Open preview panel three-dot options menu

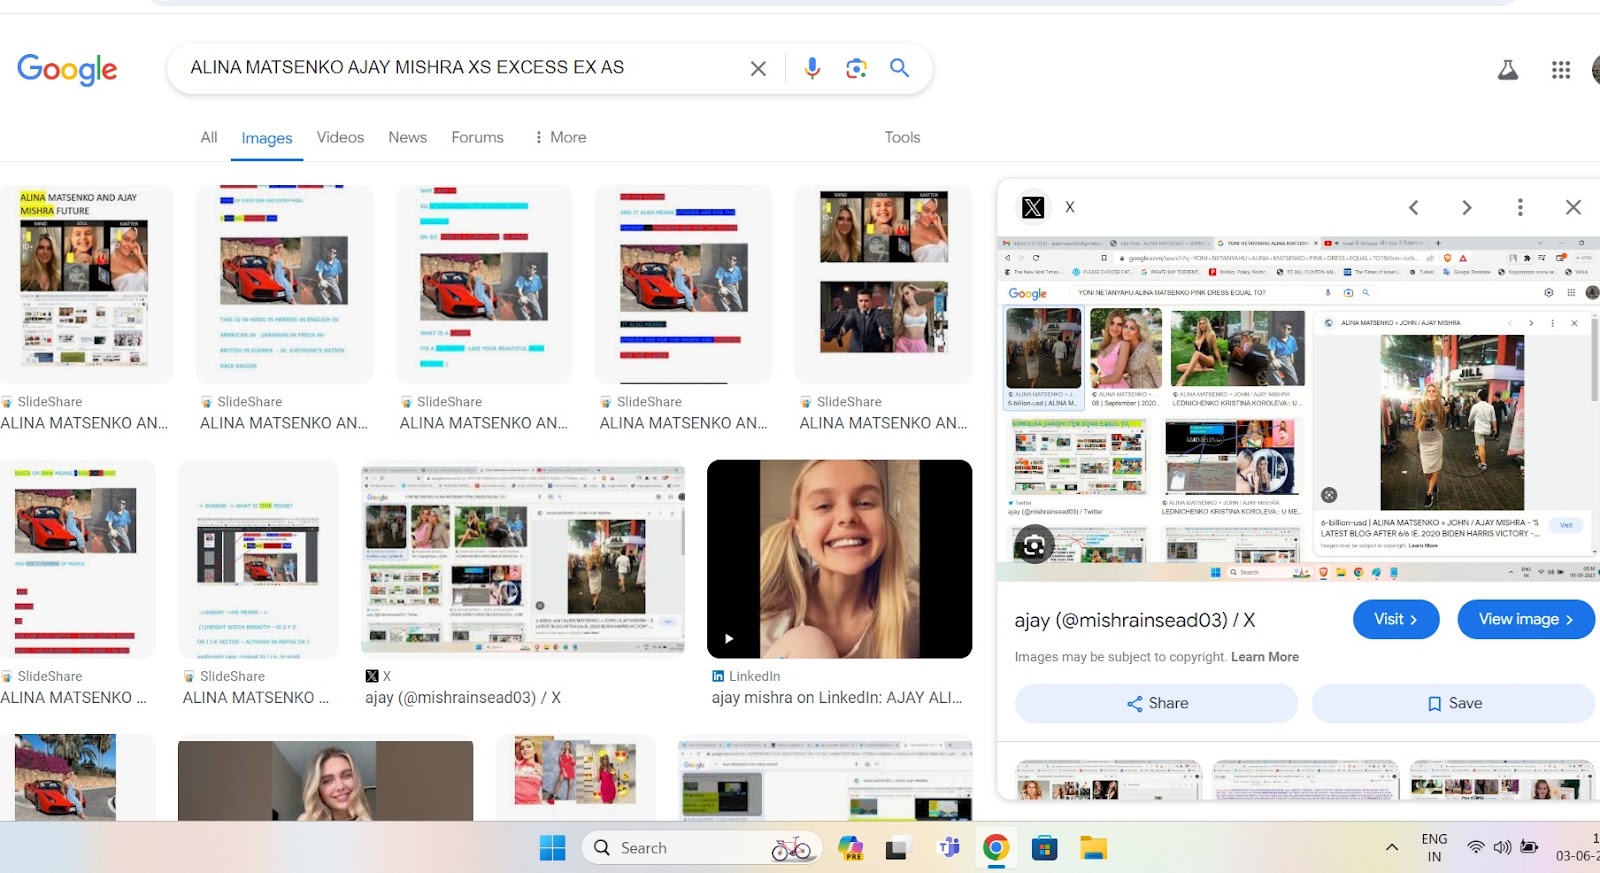click(x=1520, y=207)
